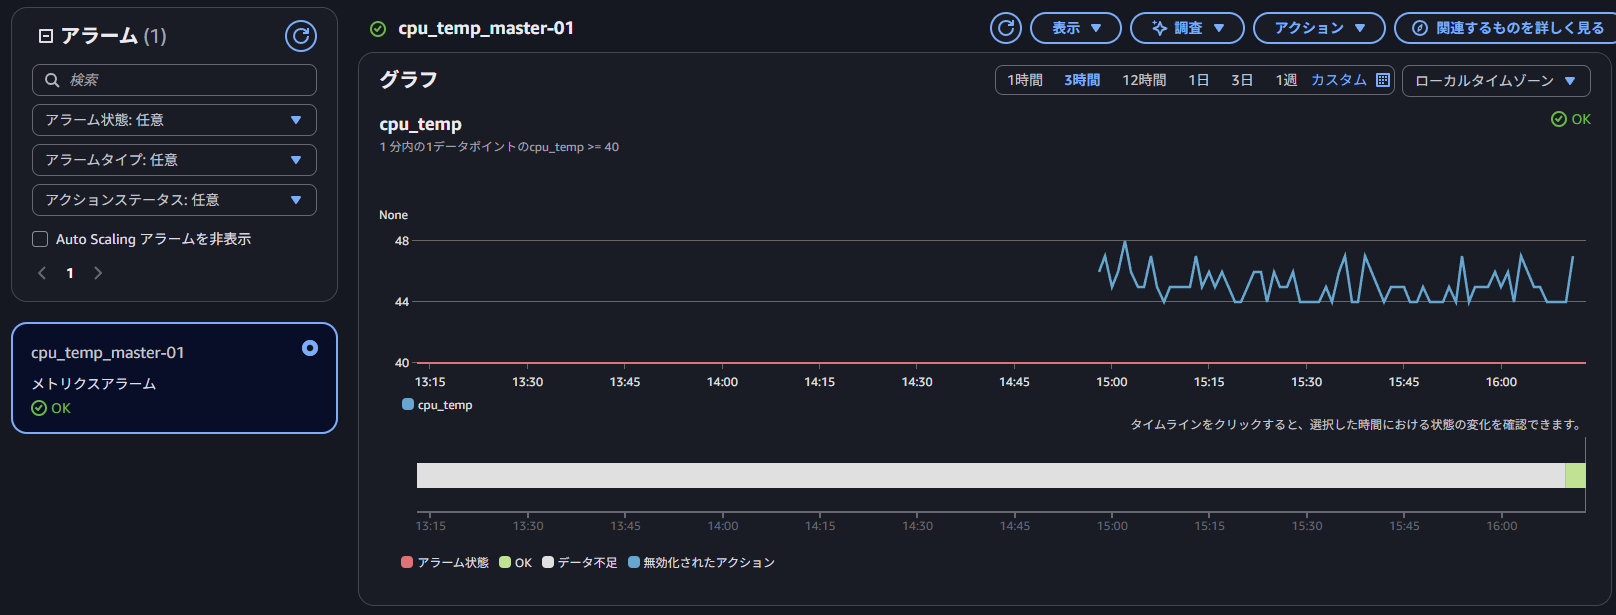Click the 15:00 chart x-axis label

click(1112, 382)
